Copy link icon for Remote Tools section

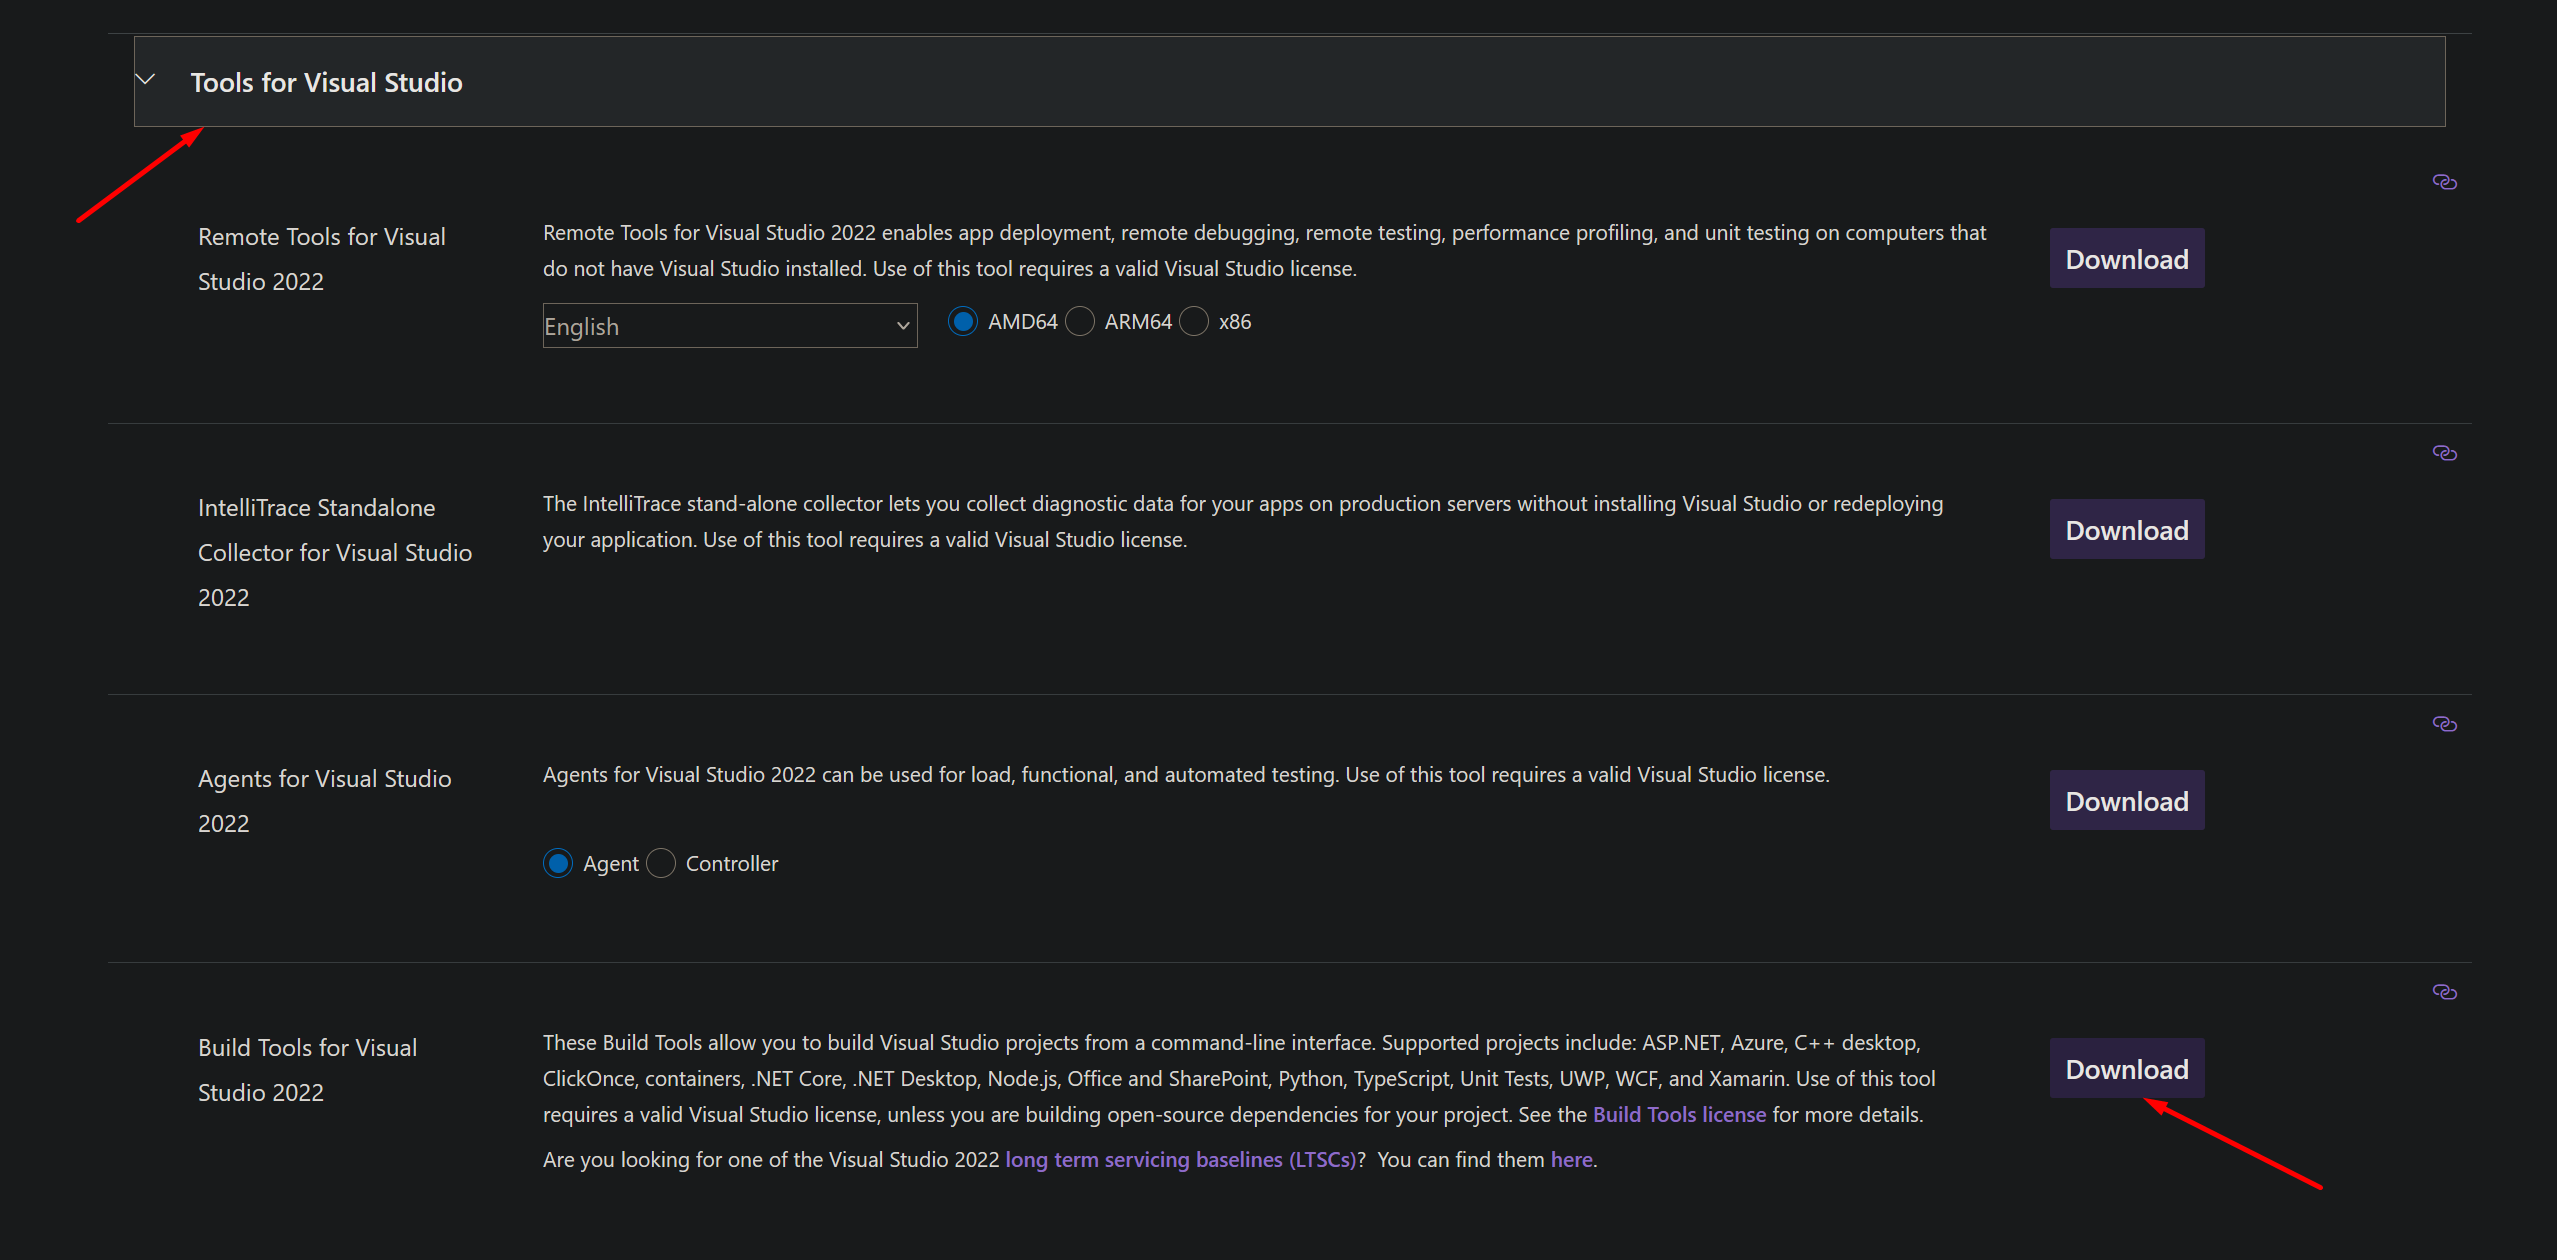coord(2444,182)
